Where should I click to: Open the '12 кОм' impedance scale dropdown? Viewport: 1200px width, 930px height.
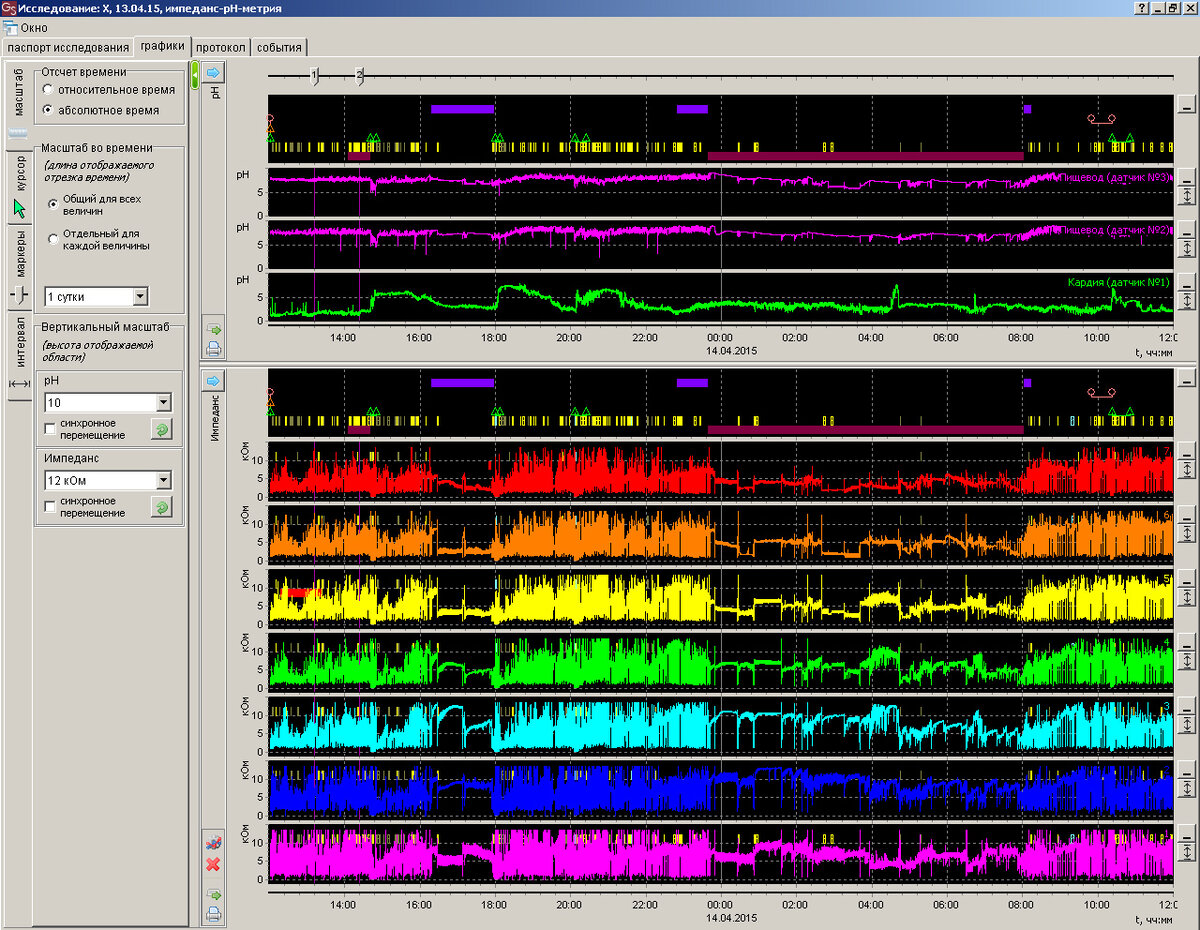[x=163, y=481]
